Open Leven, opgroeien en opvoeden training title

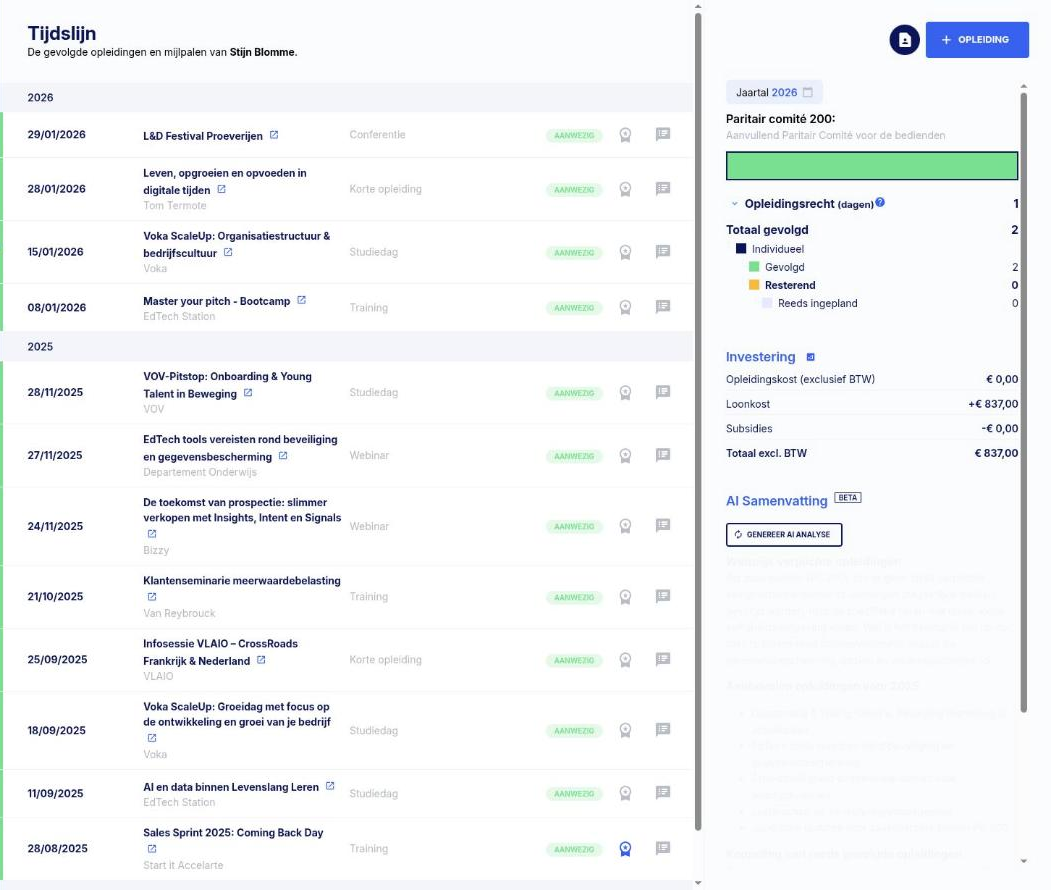tap(225, 181)
